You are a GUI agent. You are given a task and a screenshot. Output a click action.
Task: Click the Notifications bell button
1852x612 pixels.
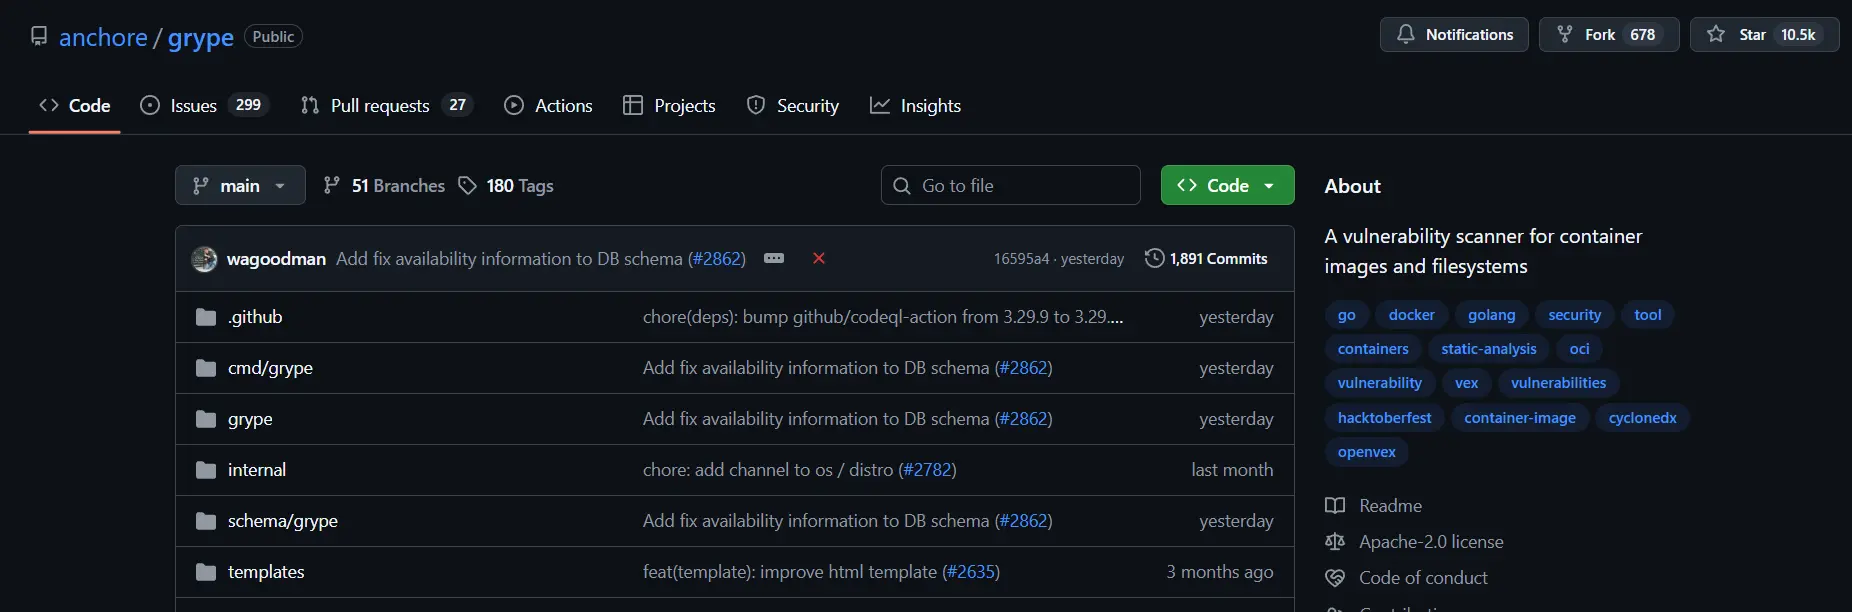pyautogui.click(x=1454, y=34)
